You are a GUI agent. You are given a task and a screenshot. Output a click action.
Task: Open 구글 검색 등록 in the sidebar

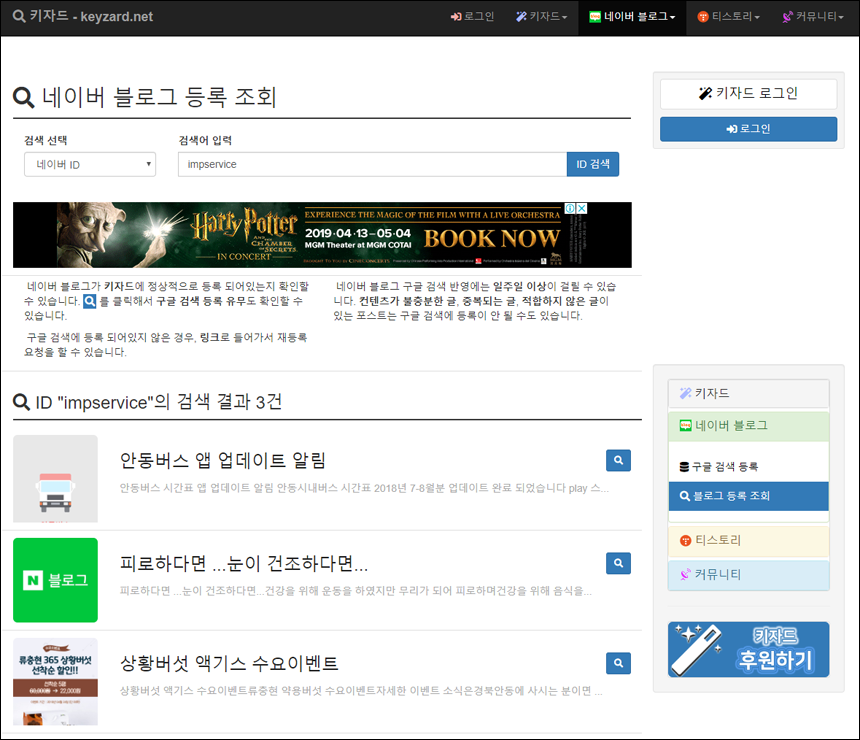[748, 467]
